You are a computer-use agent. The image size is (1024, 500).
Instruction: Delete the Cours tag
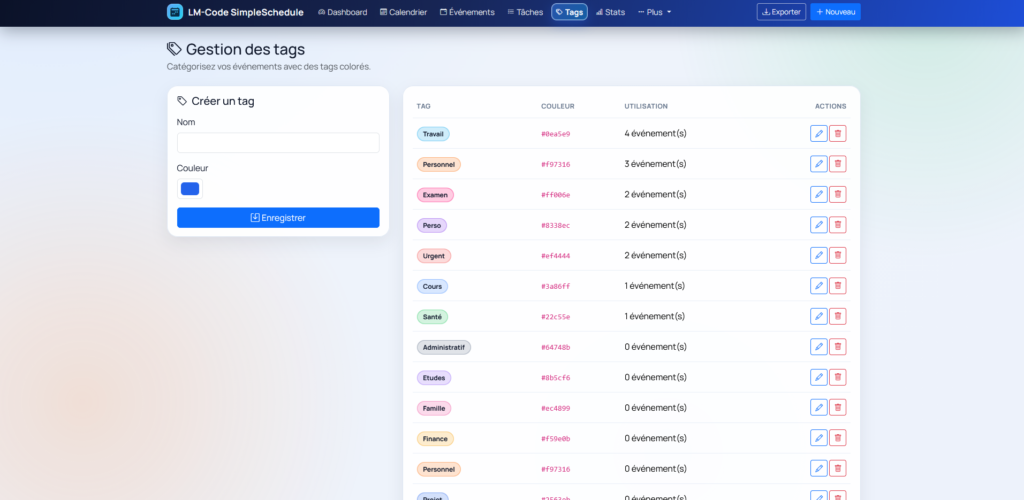pyautogui.click(x=837, y=286)
